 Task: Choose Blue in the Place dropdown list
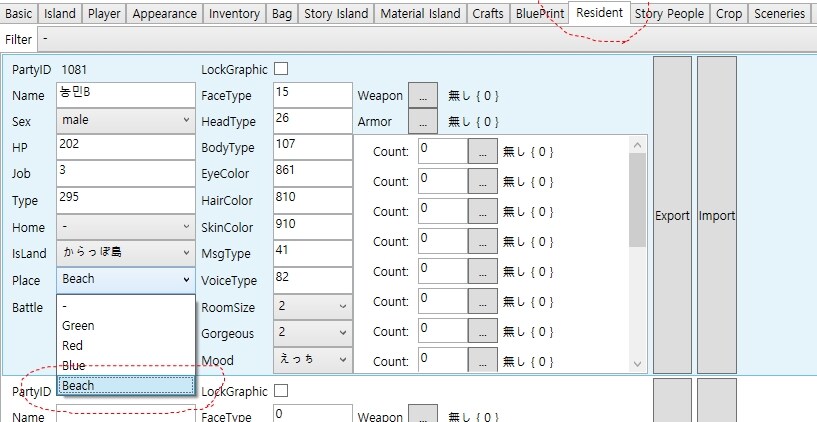(x=72, y=365)
